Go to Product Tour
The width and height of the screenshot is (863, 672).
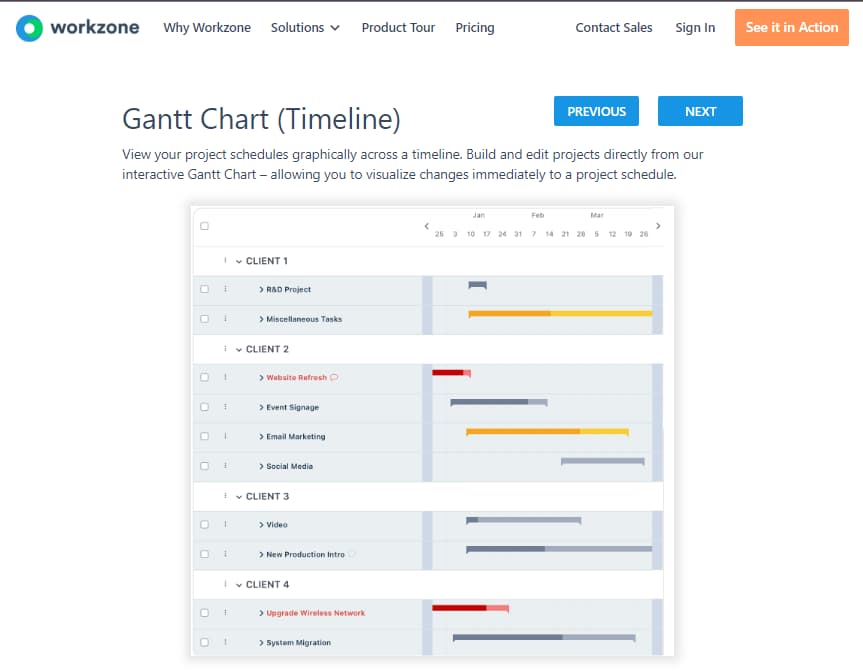tap(398, 28)
